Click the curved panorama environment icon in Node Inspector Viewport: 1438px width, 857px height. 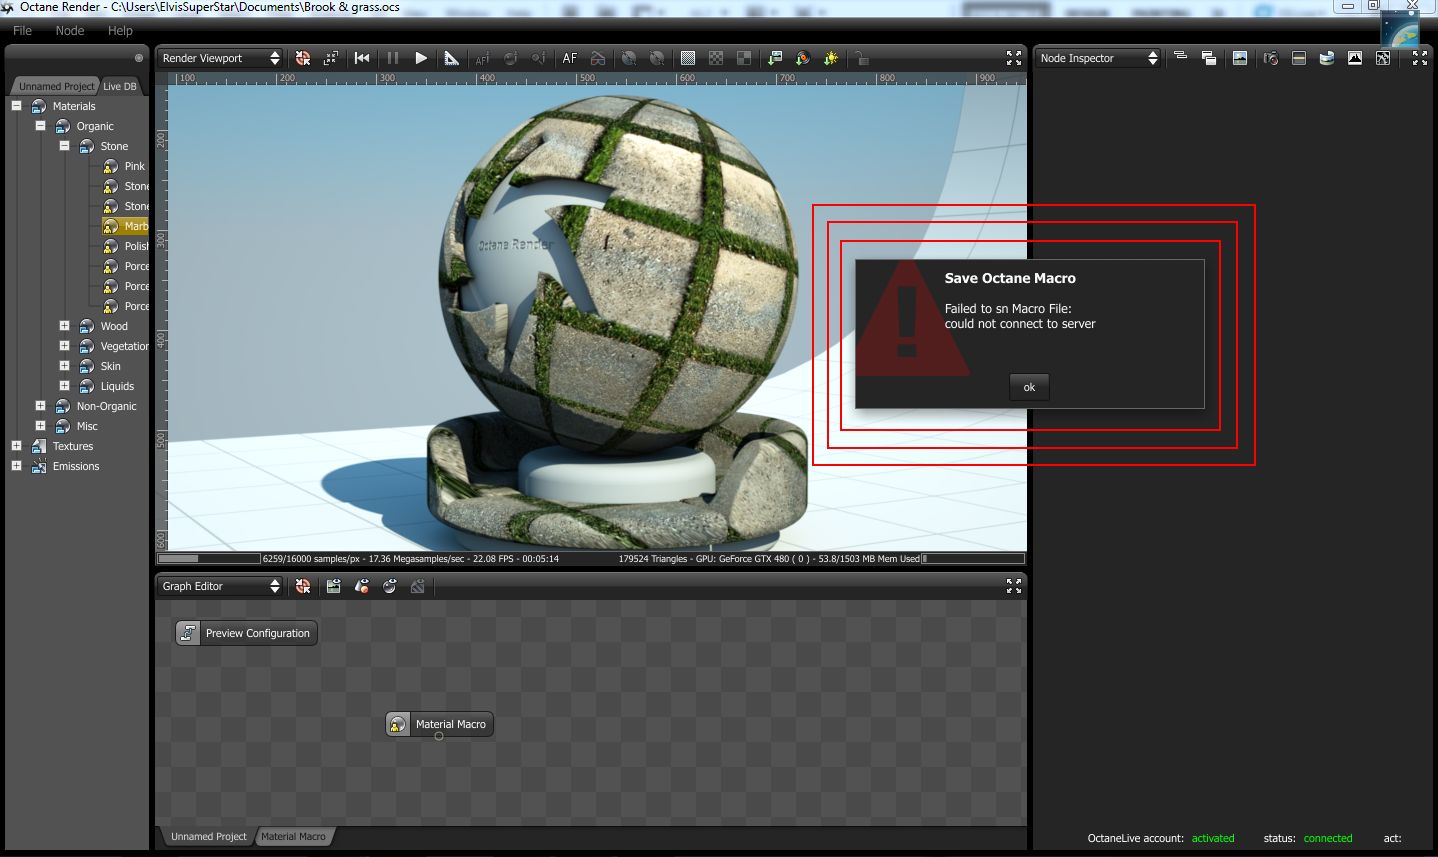tap(1327, 58)
